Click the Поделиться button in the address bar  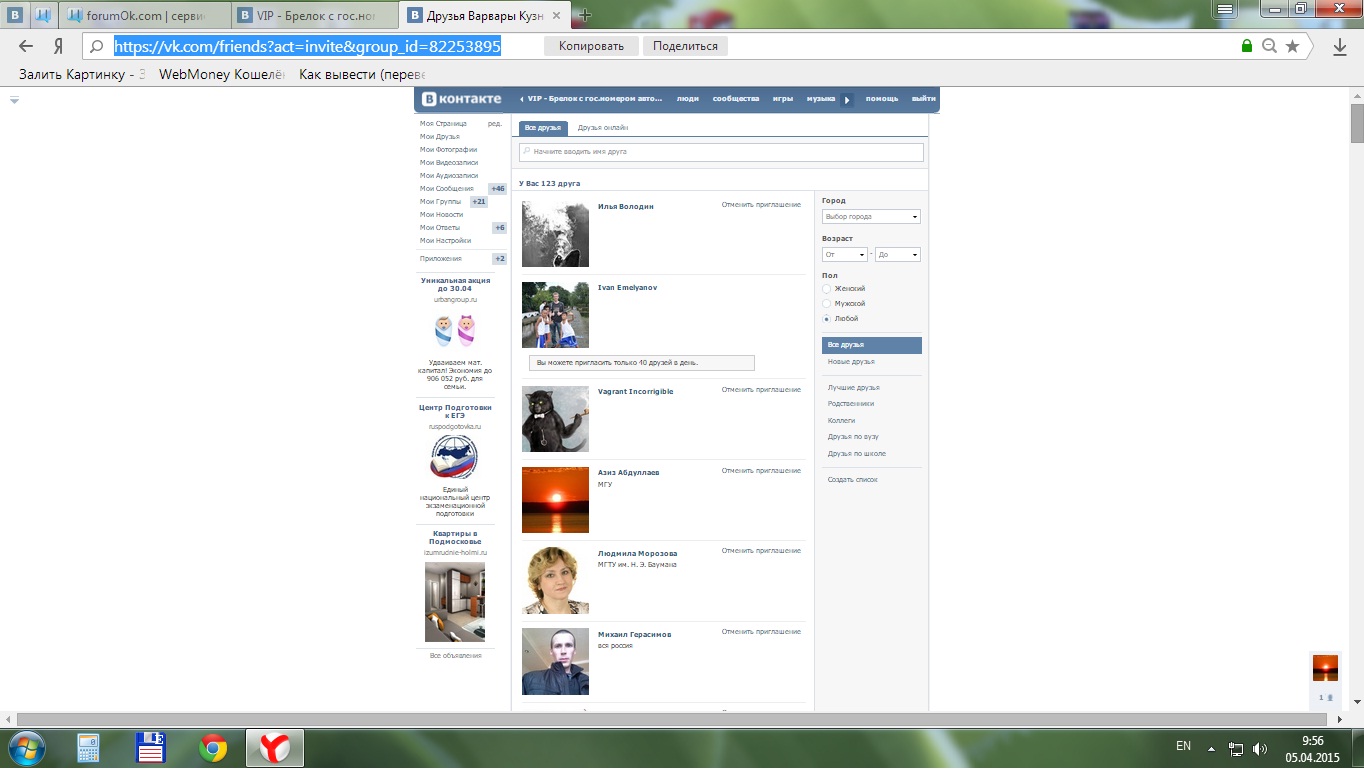click(x=686, y=46)
